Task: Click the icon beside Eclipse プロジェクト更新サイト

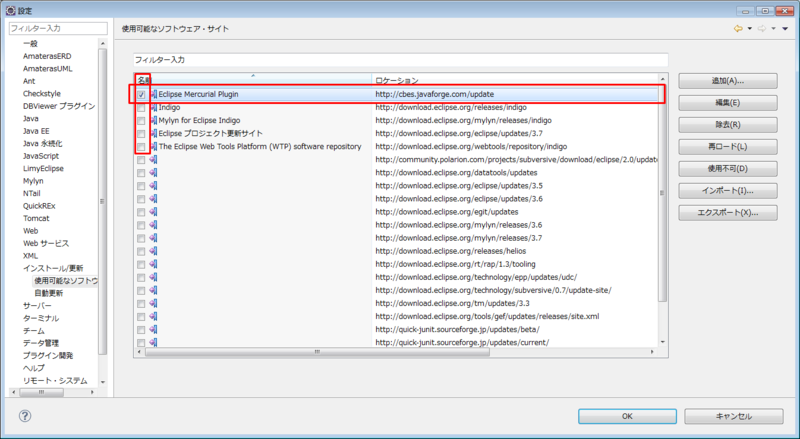Action: click(x=153, y=134)
